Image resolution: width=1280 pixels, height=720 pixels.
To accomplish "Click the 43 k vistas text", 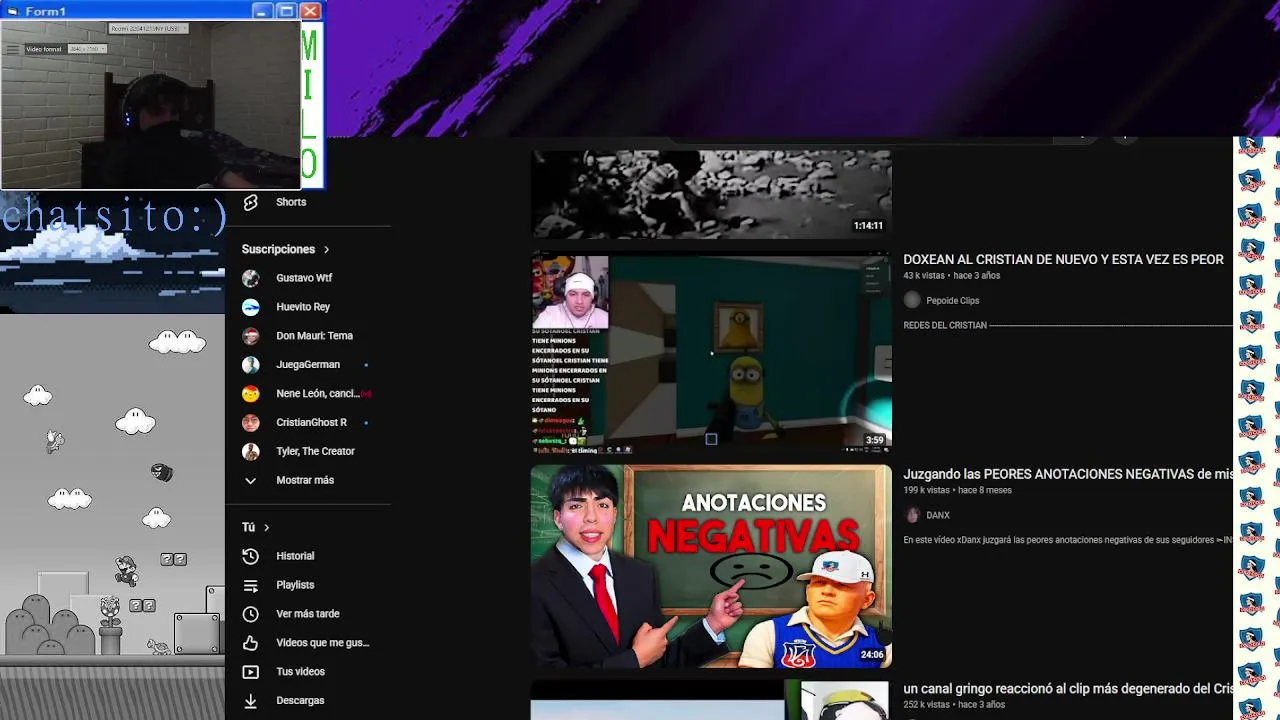I will tap(923, 276).
